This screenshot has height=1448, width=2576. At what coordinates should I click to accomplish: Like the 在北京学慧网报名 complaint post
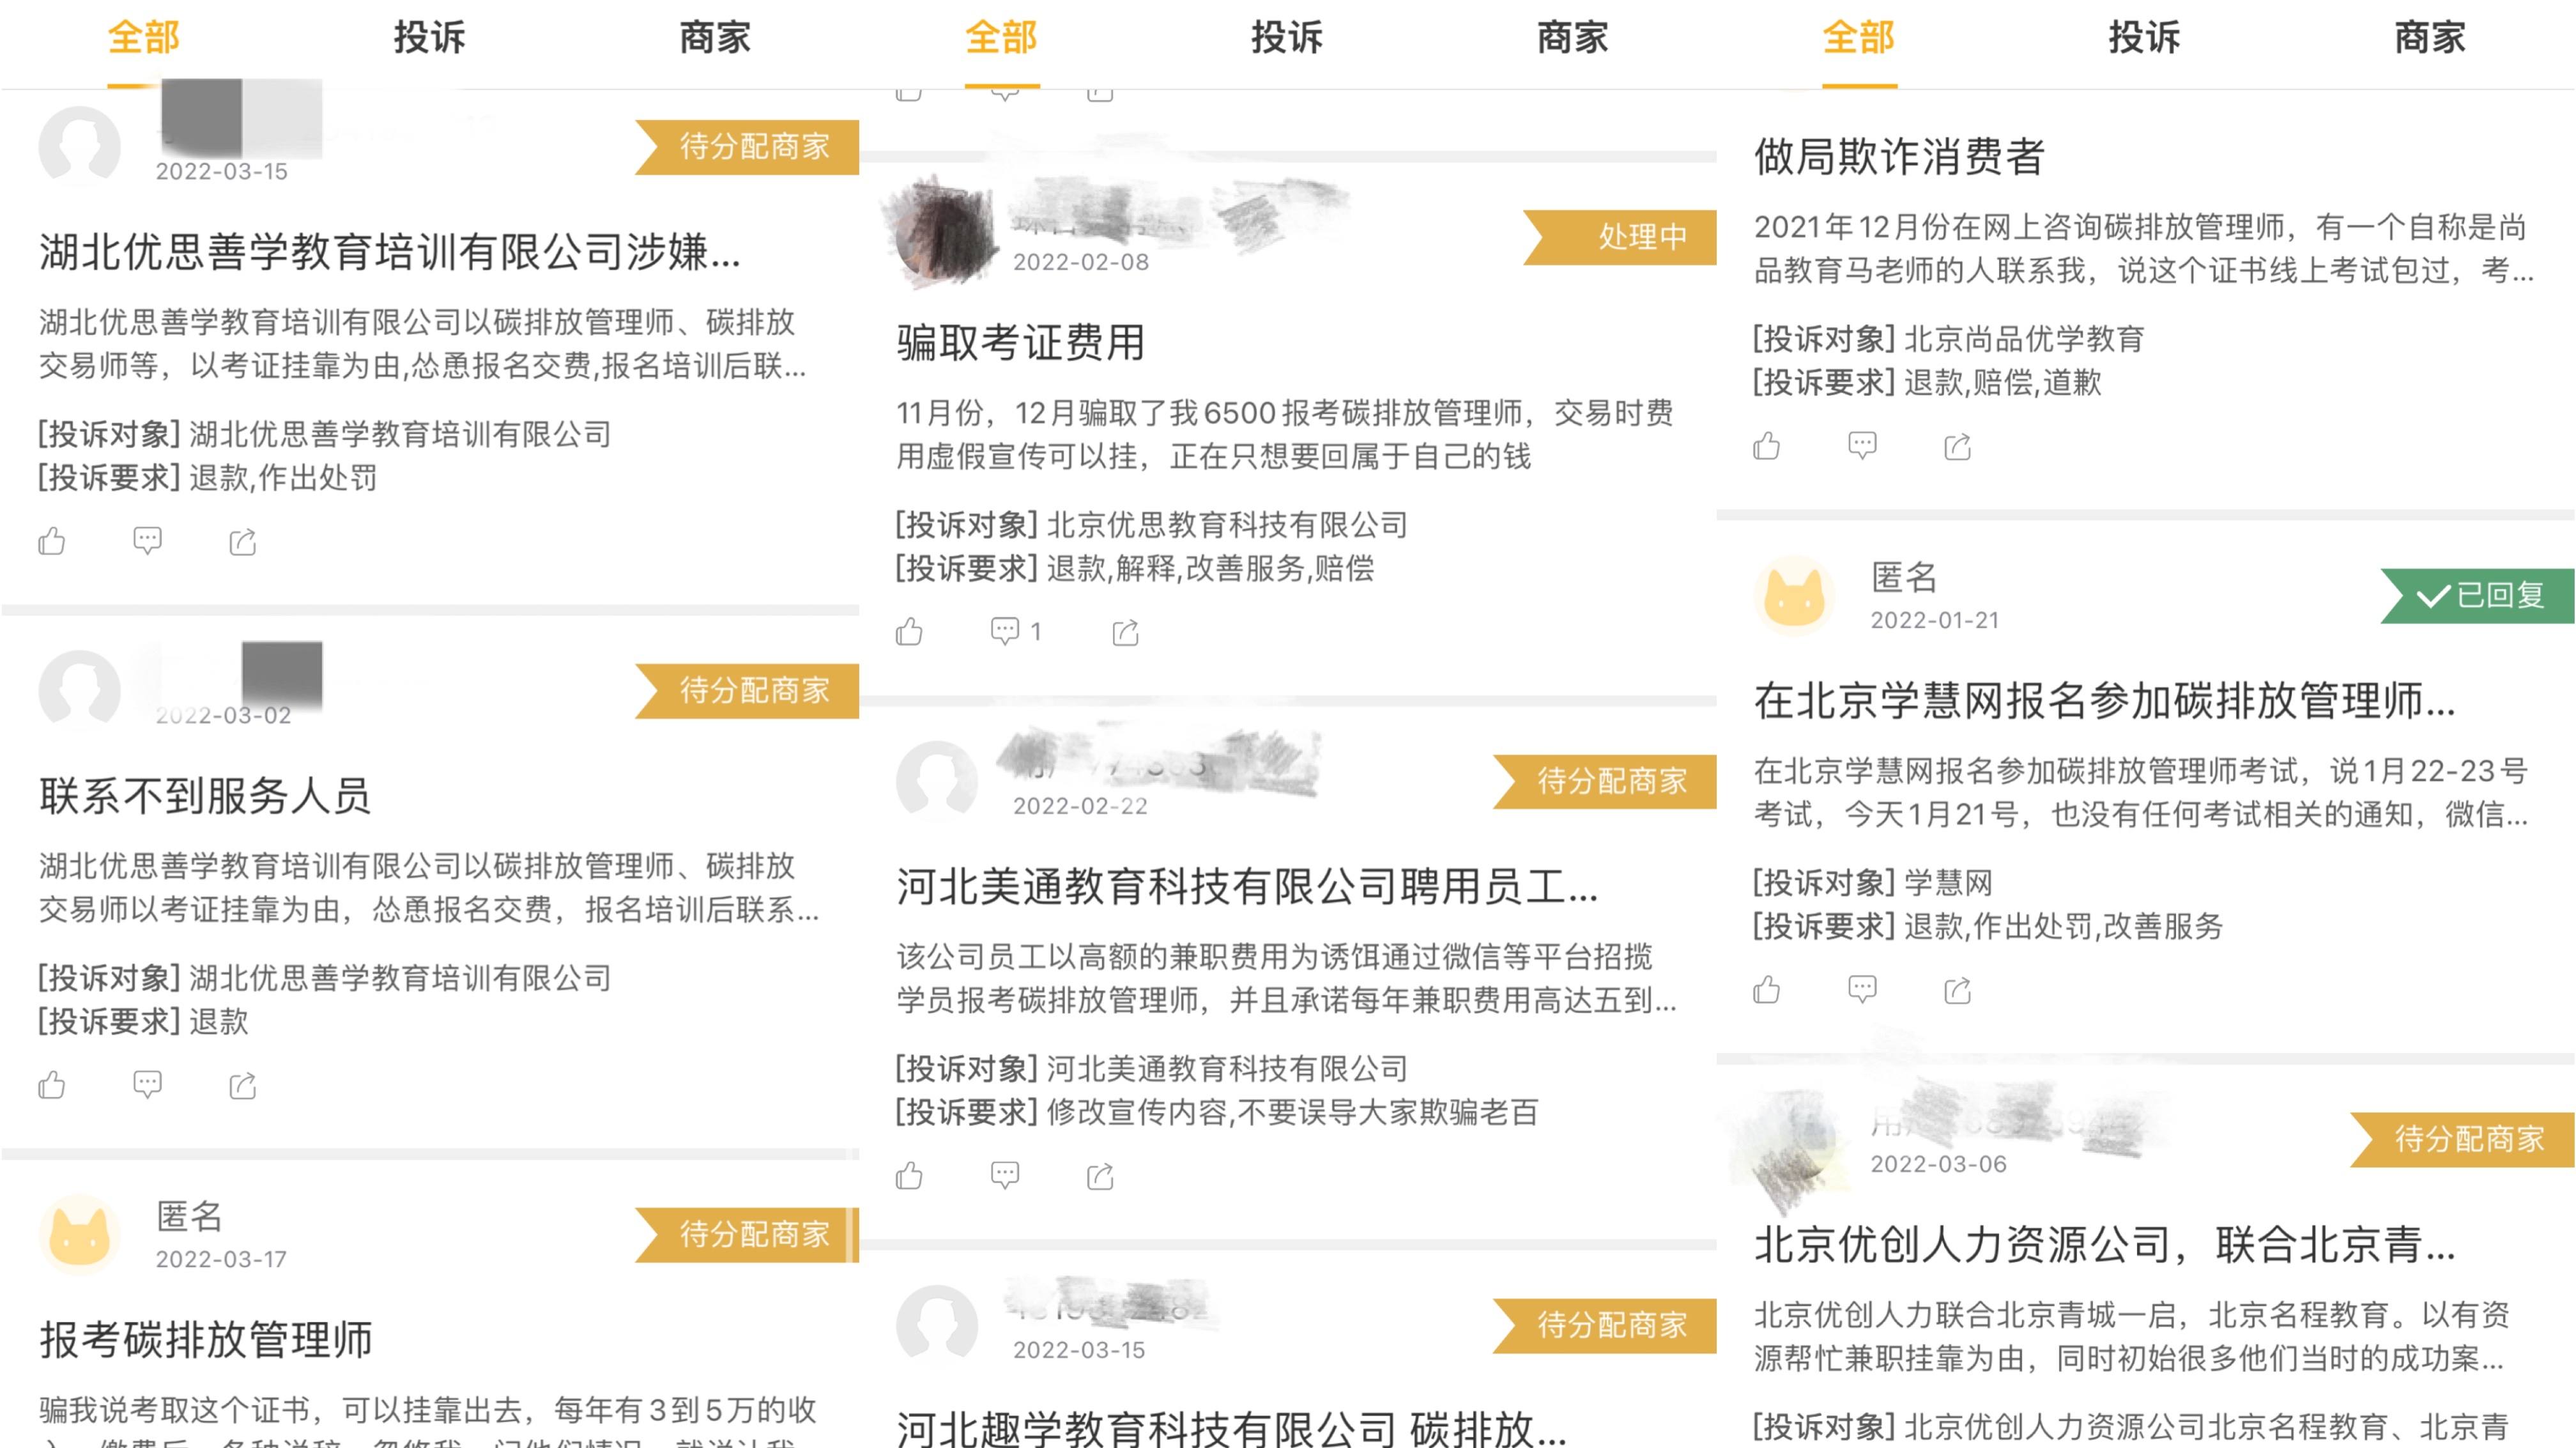point(1766,990)
